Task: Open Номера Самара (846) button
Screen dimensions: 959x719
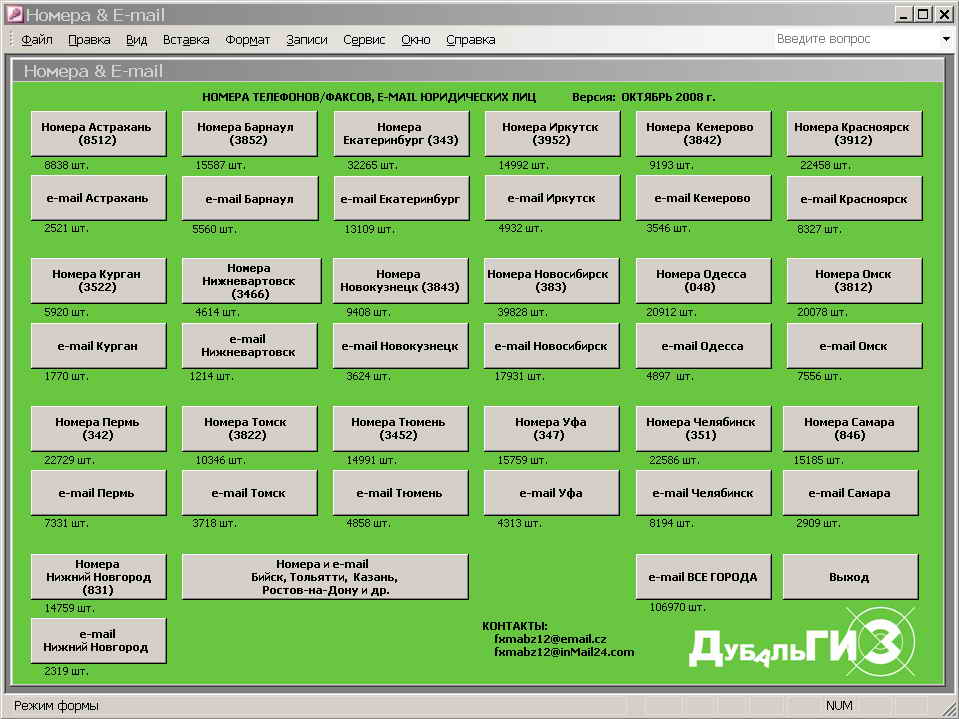Action: click(850, 429)
